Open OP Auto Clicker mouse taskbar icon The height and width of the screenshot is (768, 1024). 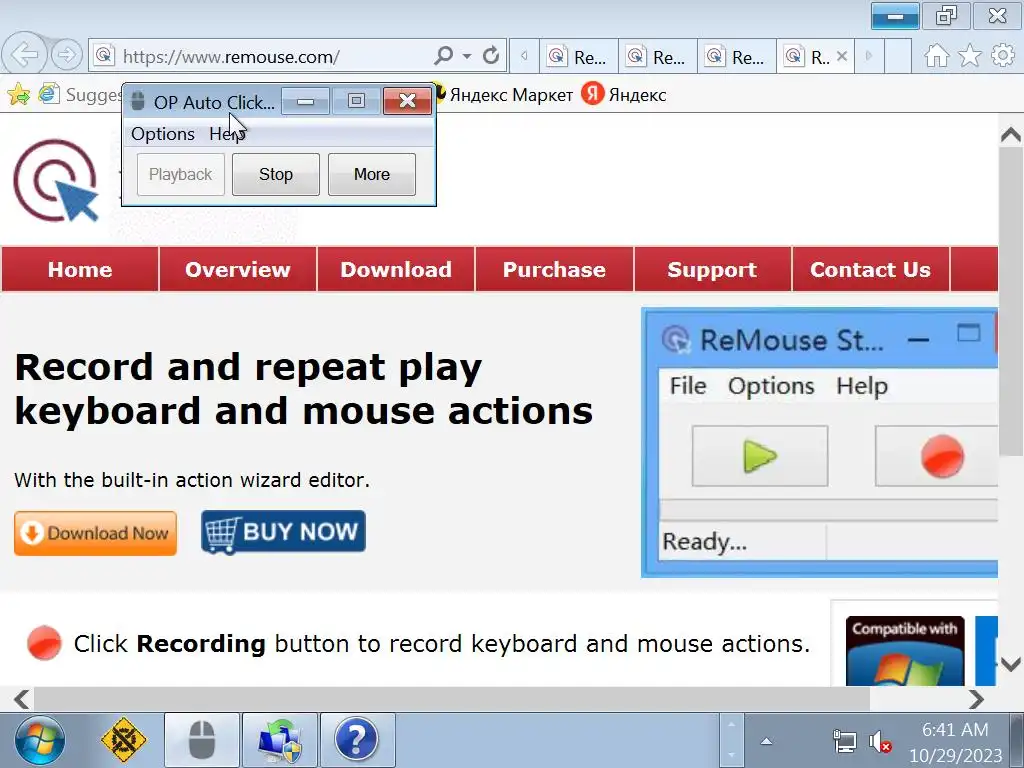pyautogui.click(x=202, y=741)
